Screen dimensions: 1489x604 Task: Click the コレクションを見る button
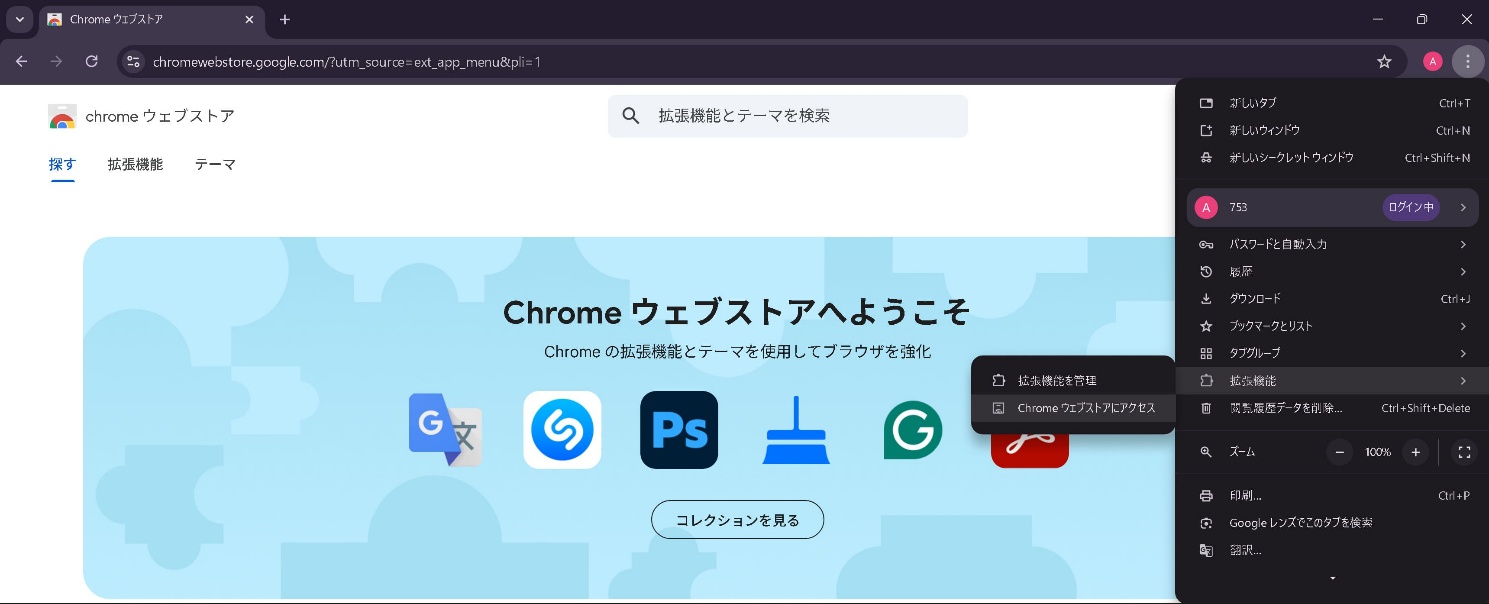(x=737, y=520)
